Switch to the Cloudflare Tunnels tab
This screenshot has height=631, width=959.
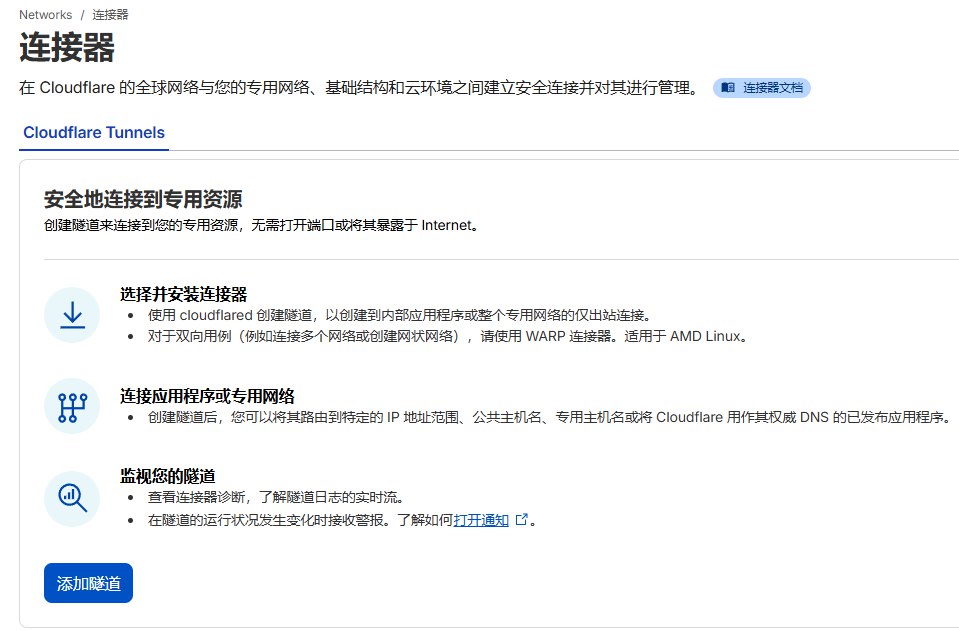tap(94, 133)
